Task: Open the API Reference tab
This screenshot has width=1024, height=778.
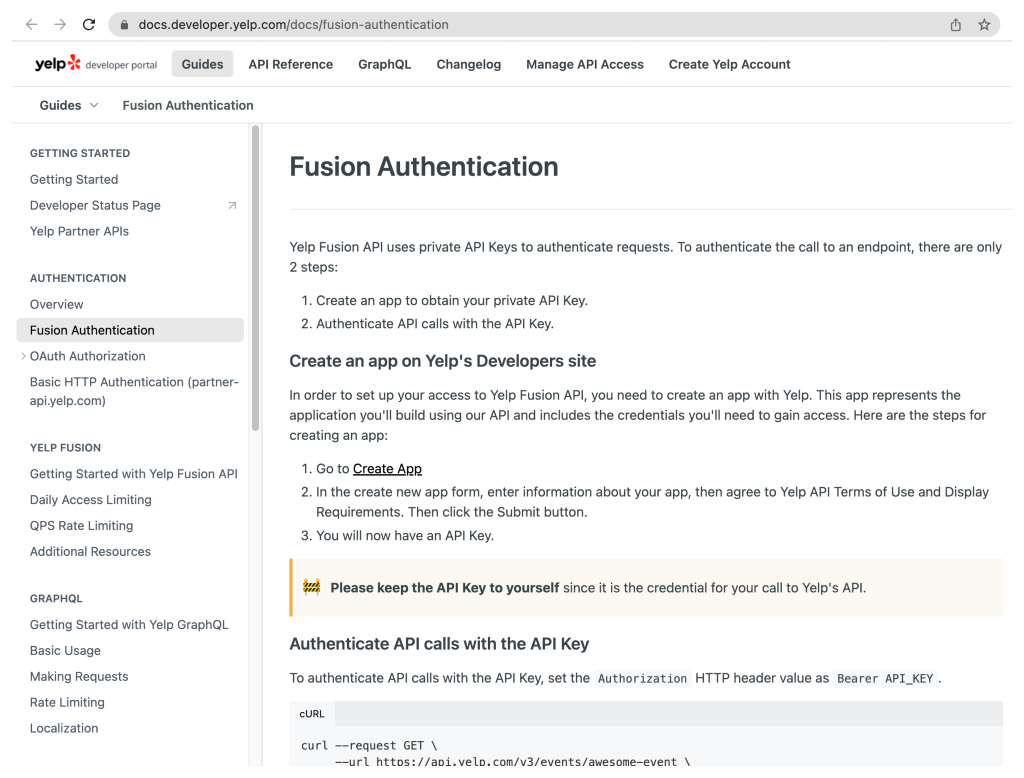Action: [x=291, y=64]
